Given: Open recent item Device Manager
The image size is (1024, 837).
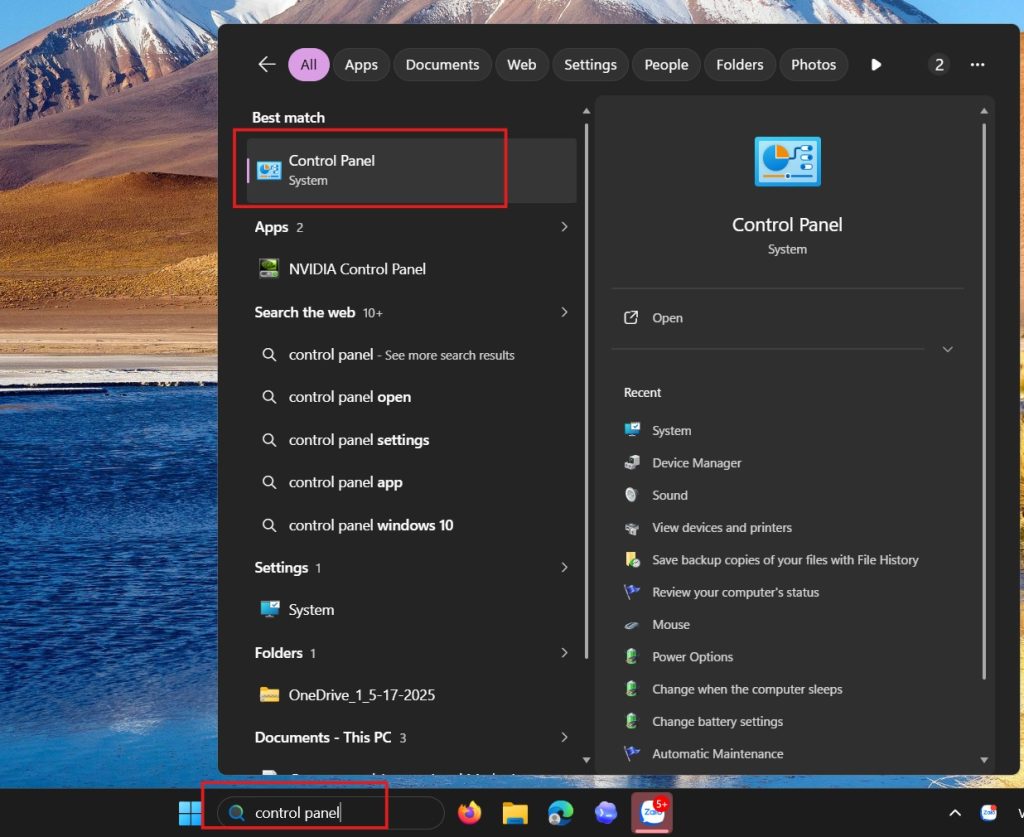Looking at the screenshot, I should coord(696,463).
